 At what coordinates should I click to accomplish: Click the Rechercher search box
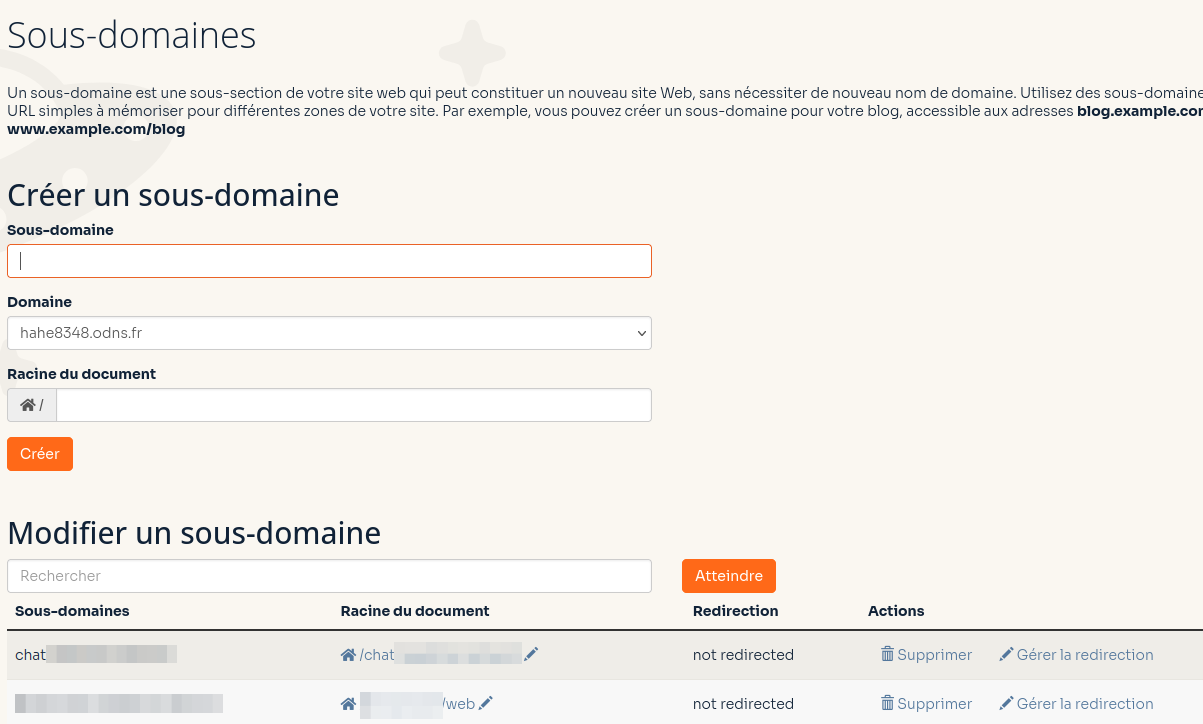(x=329, y=575)
